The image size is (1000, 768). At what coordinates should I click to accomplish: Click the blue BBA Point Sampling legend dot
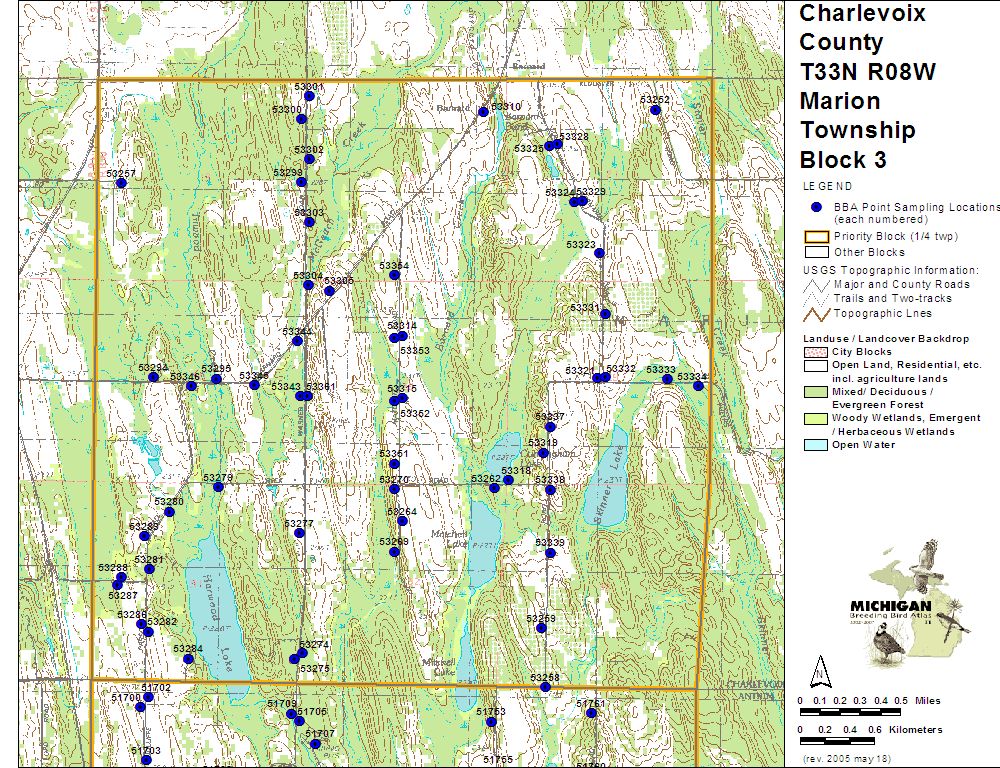pos(816,207)
